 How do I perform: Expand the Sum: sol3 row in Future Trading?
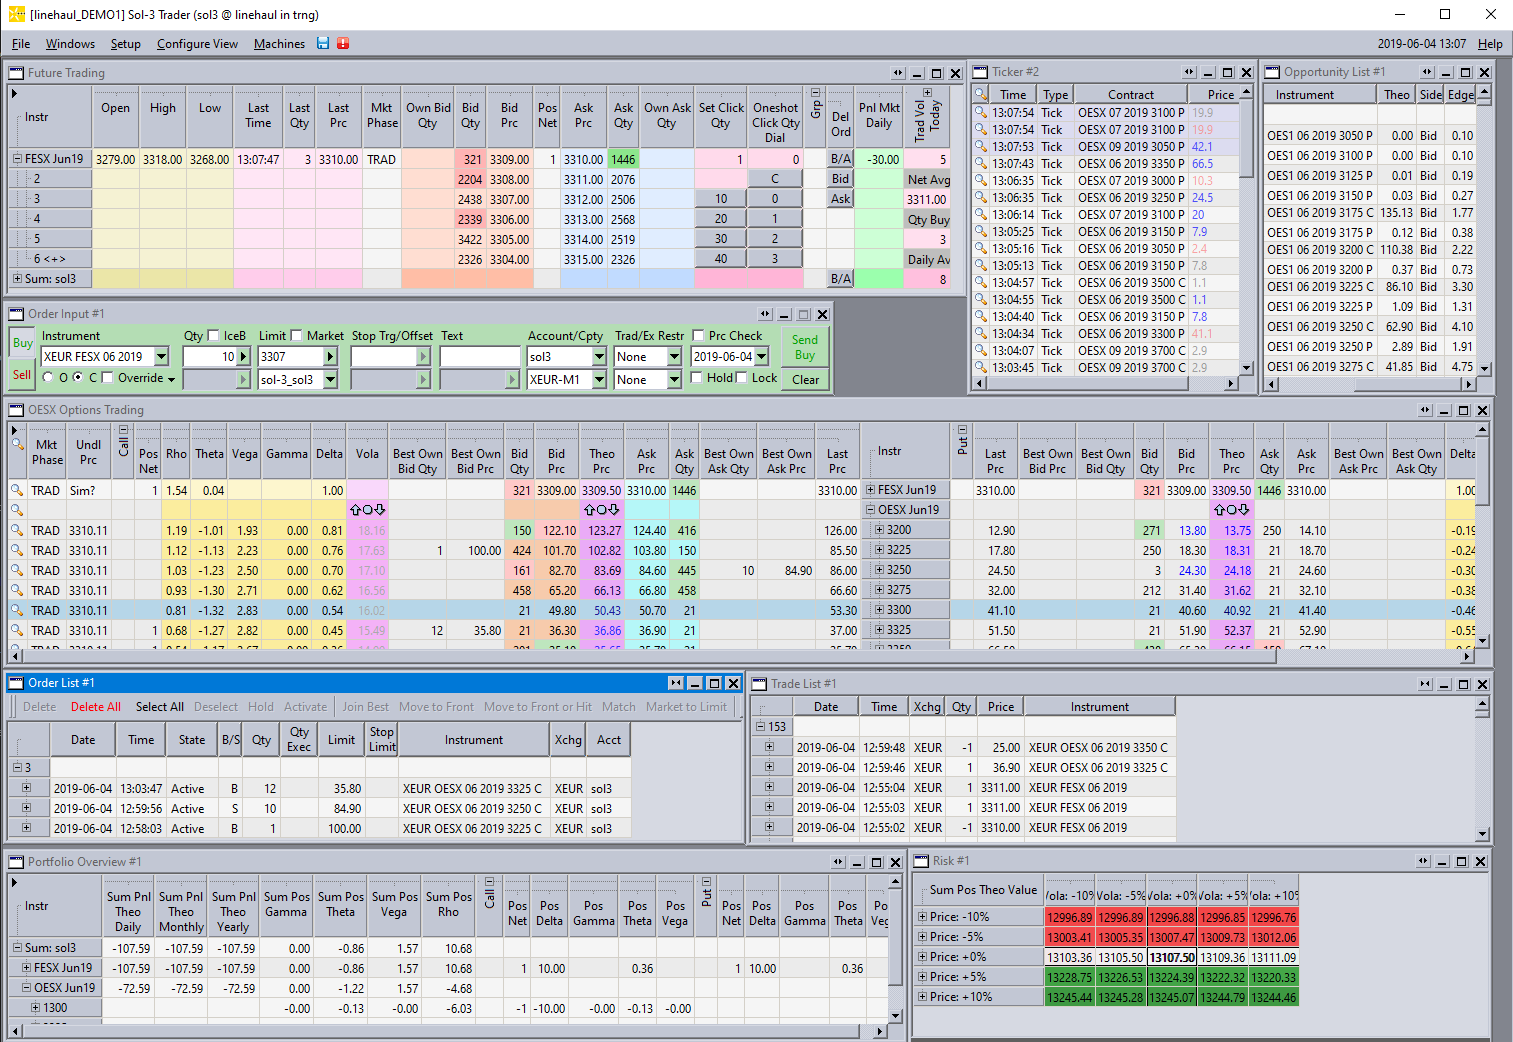tap(17, 279)
